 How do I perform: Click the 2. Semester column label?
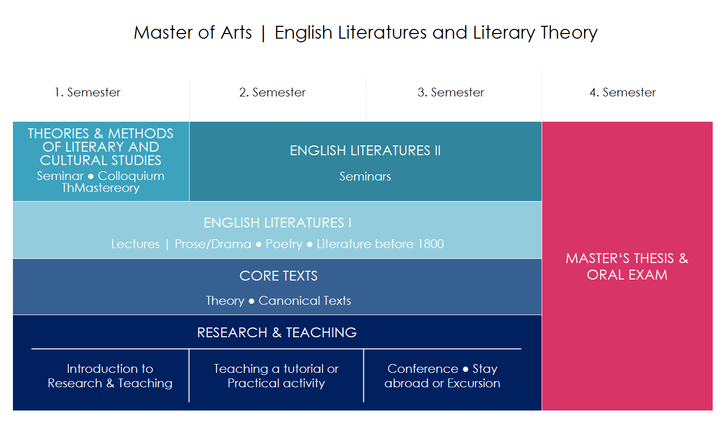pos(273,93)
